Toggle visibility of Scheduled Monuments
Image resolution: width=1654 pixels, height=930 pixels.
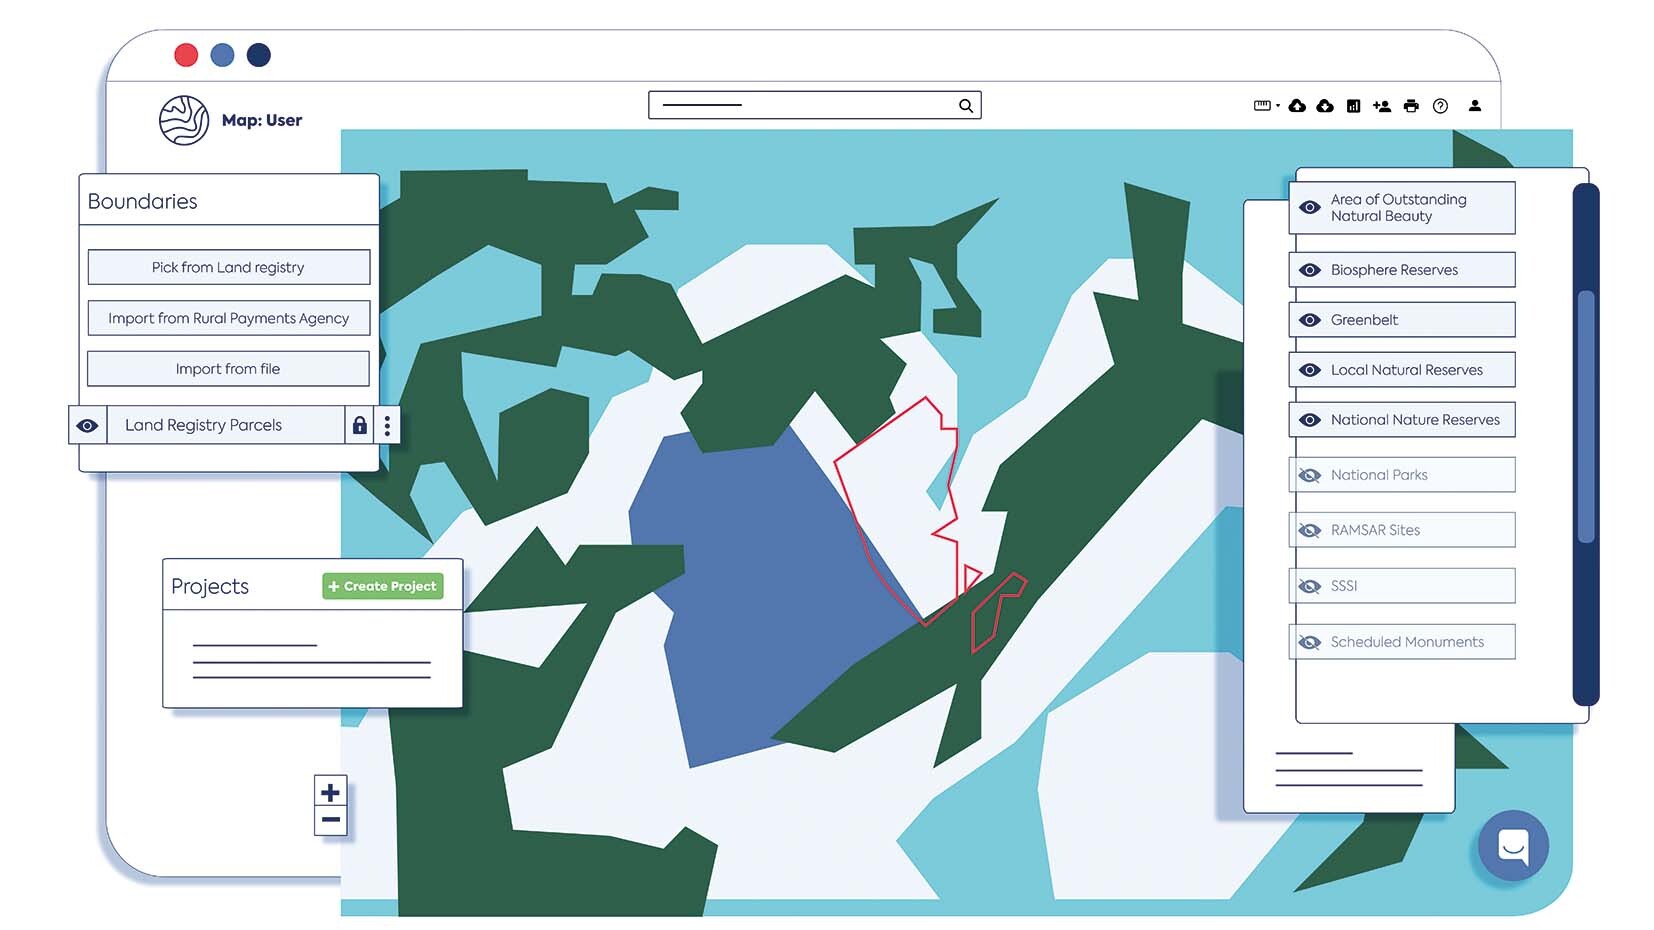[1309, 641]
